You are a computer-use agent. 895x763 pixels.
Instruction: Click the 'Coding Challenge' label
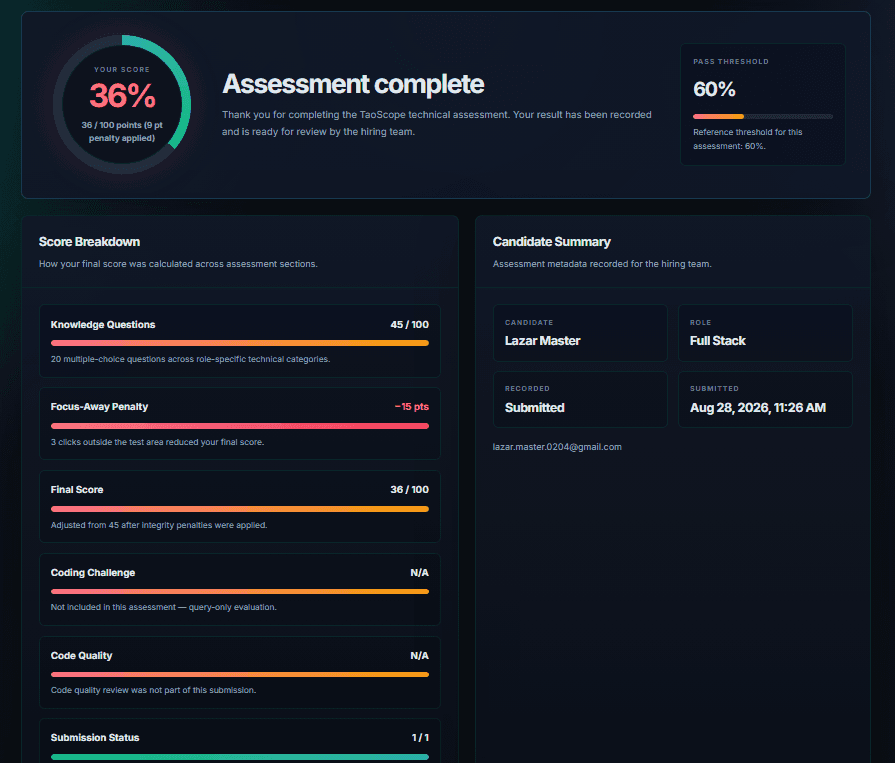[x=93, y=572]
